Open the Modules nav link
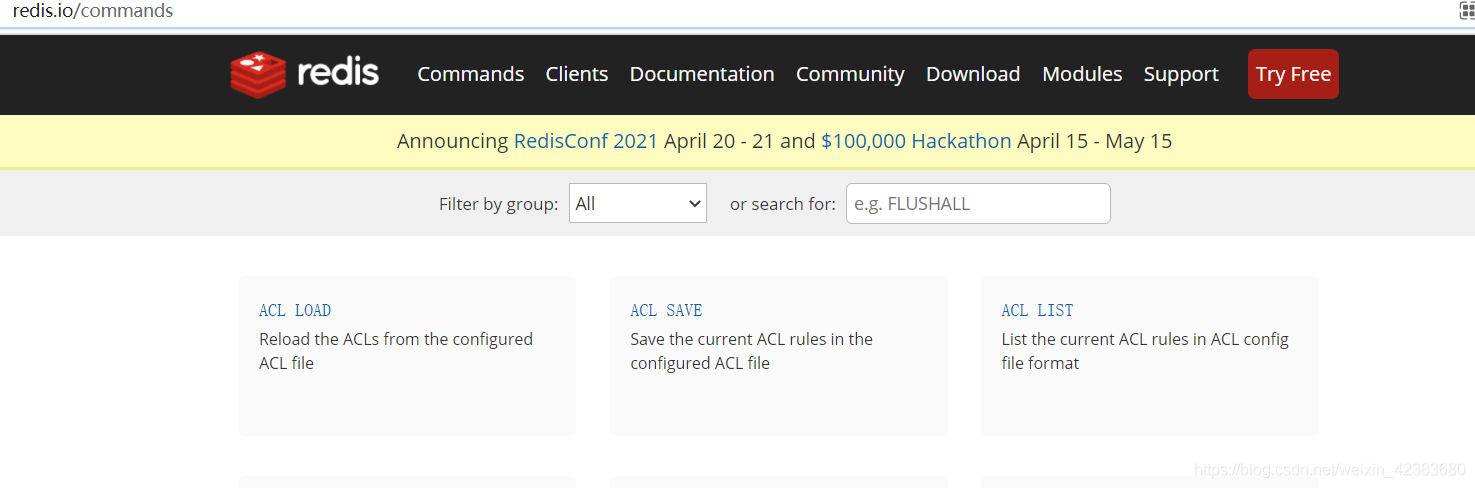Viewport: 1475px width, 488px height. point(1082,74)
